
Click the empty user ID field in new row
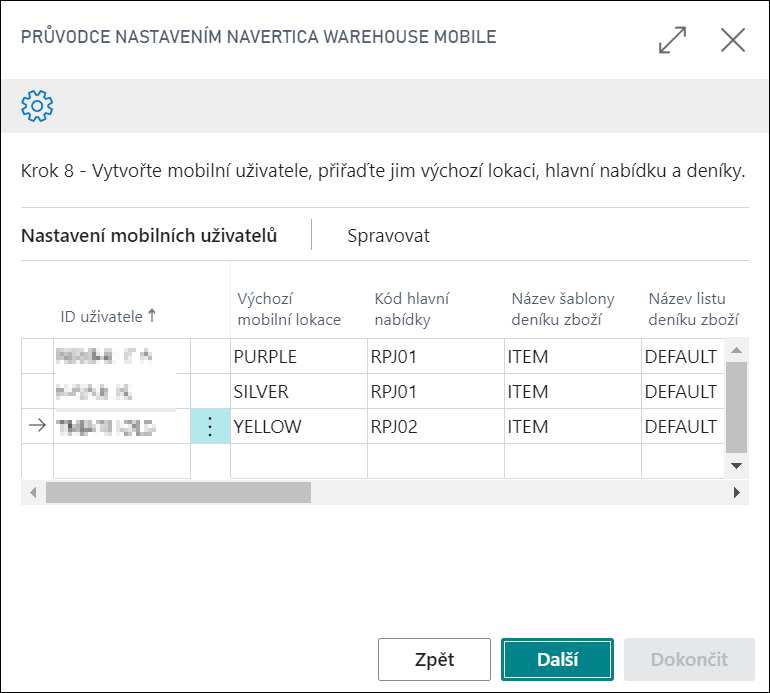tap(122, 461)
